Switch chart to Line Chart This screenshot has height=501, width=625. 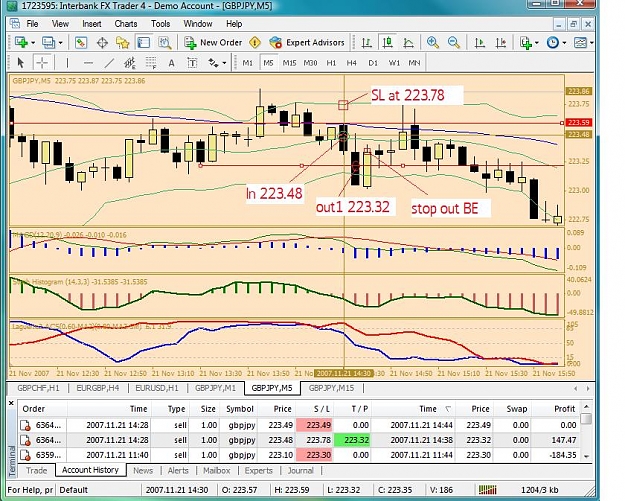[x=408, y=43]
